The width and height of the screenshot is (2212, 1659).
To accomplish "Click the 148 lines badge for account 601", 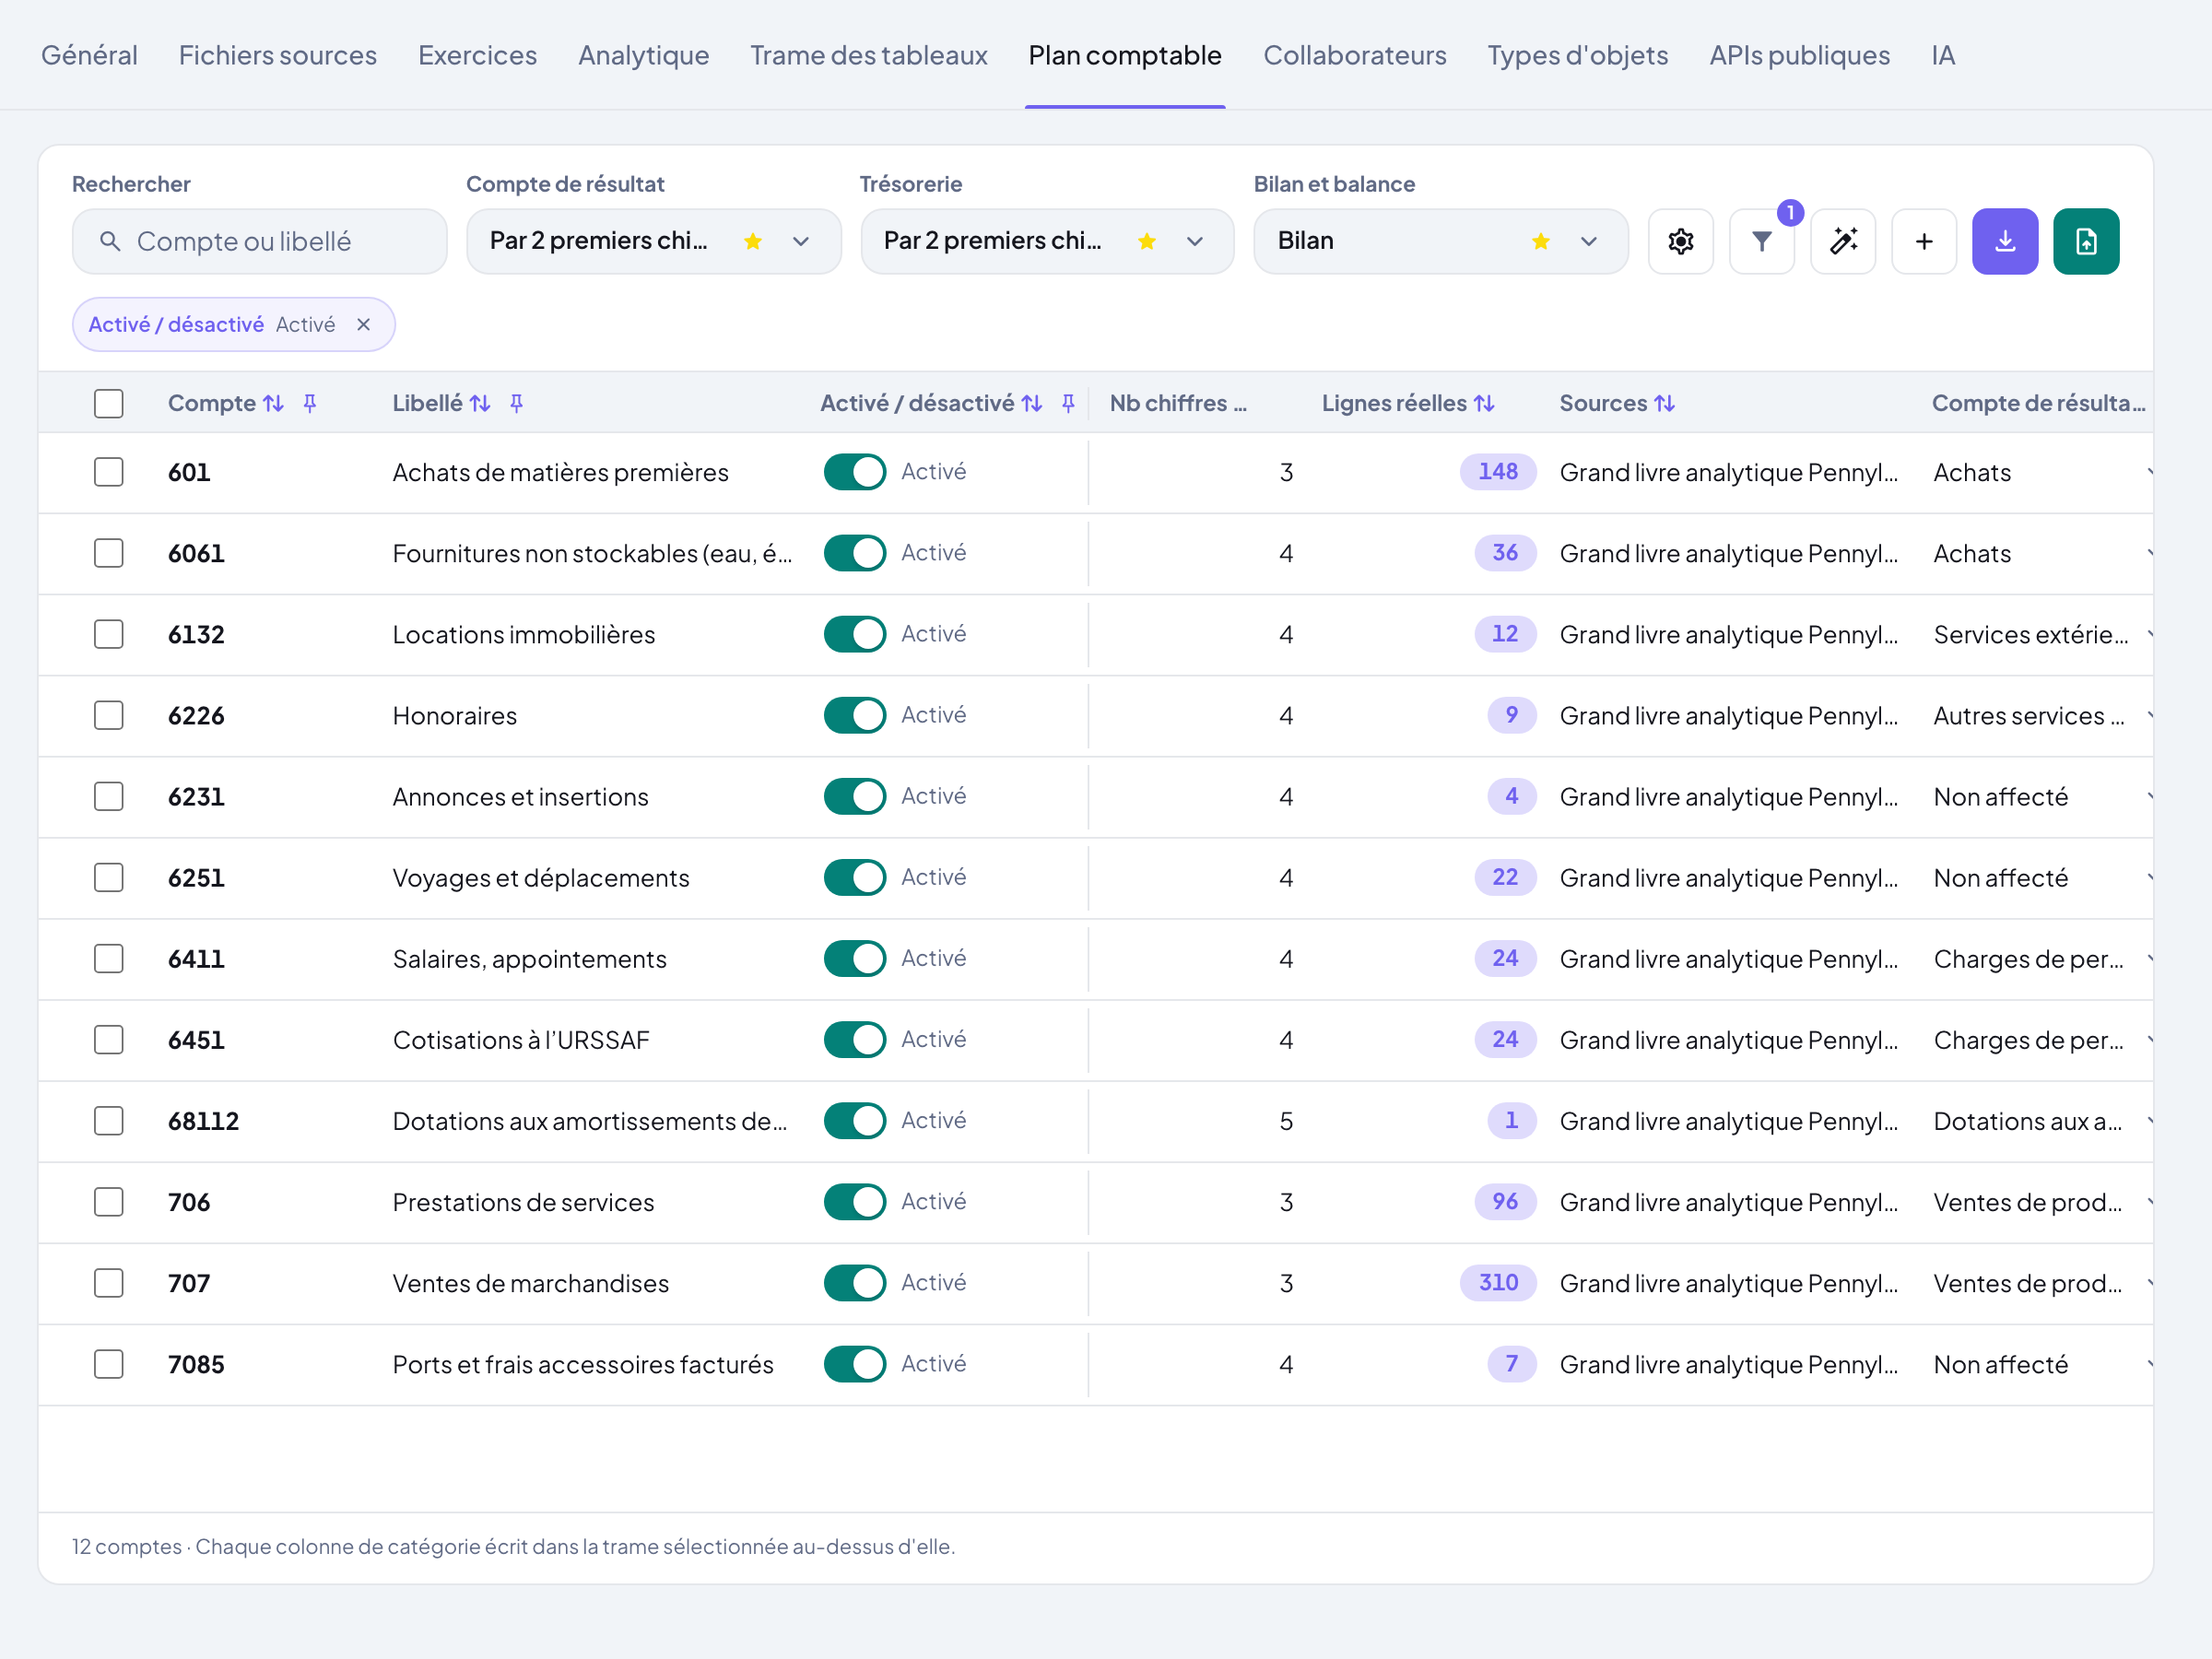I will click(1498, 472).
